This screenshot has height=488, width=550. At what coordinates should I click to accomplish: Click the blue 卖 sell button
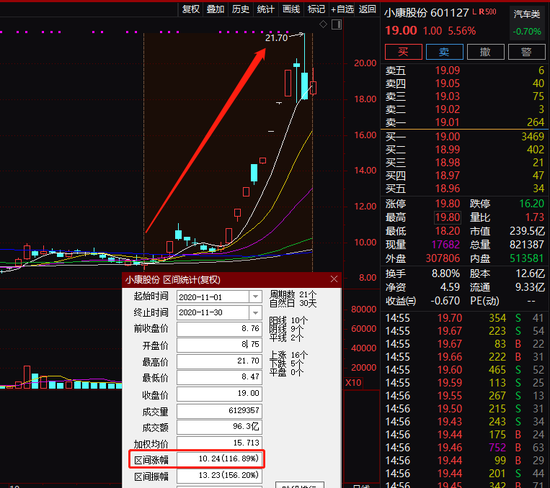coord(444,52)
